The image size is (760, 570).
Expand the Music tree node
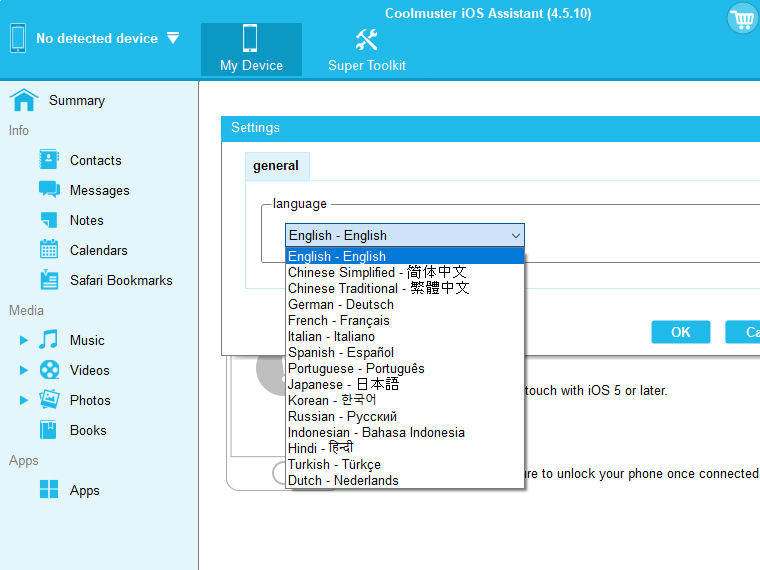[23, 340]
